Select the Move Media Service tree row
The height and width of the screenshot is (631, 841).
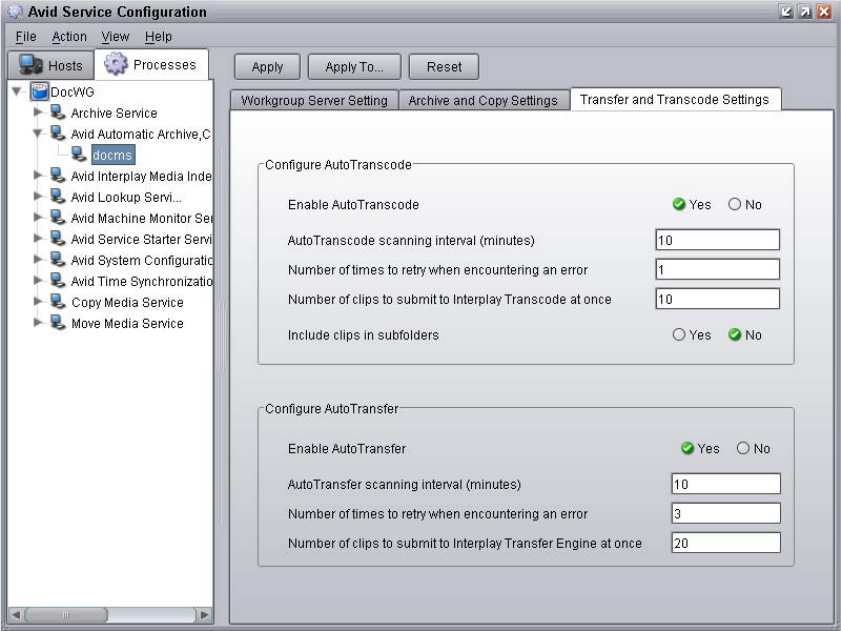pyautogui.click(x=128, y=323)
